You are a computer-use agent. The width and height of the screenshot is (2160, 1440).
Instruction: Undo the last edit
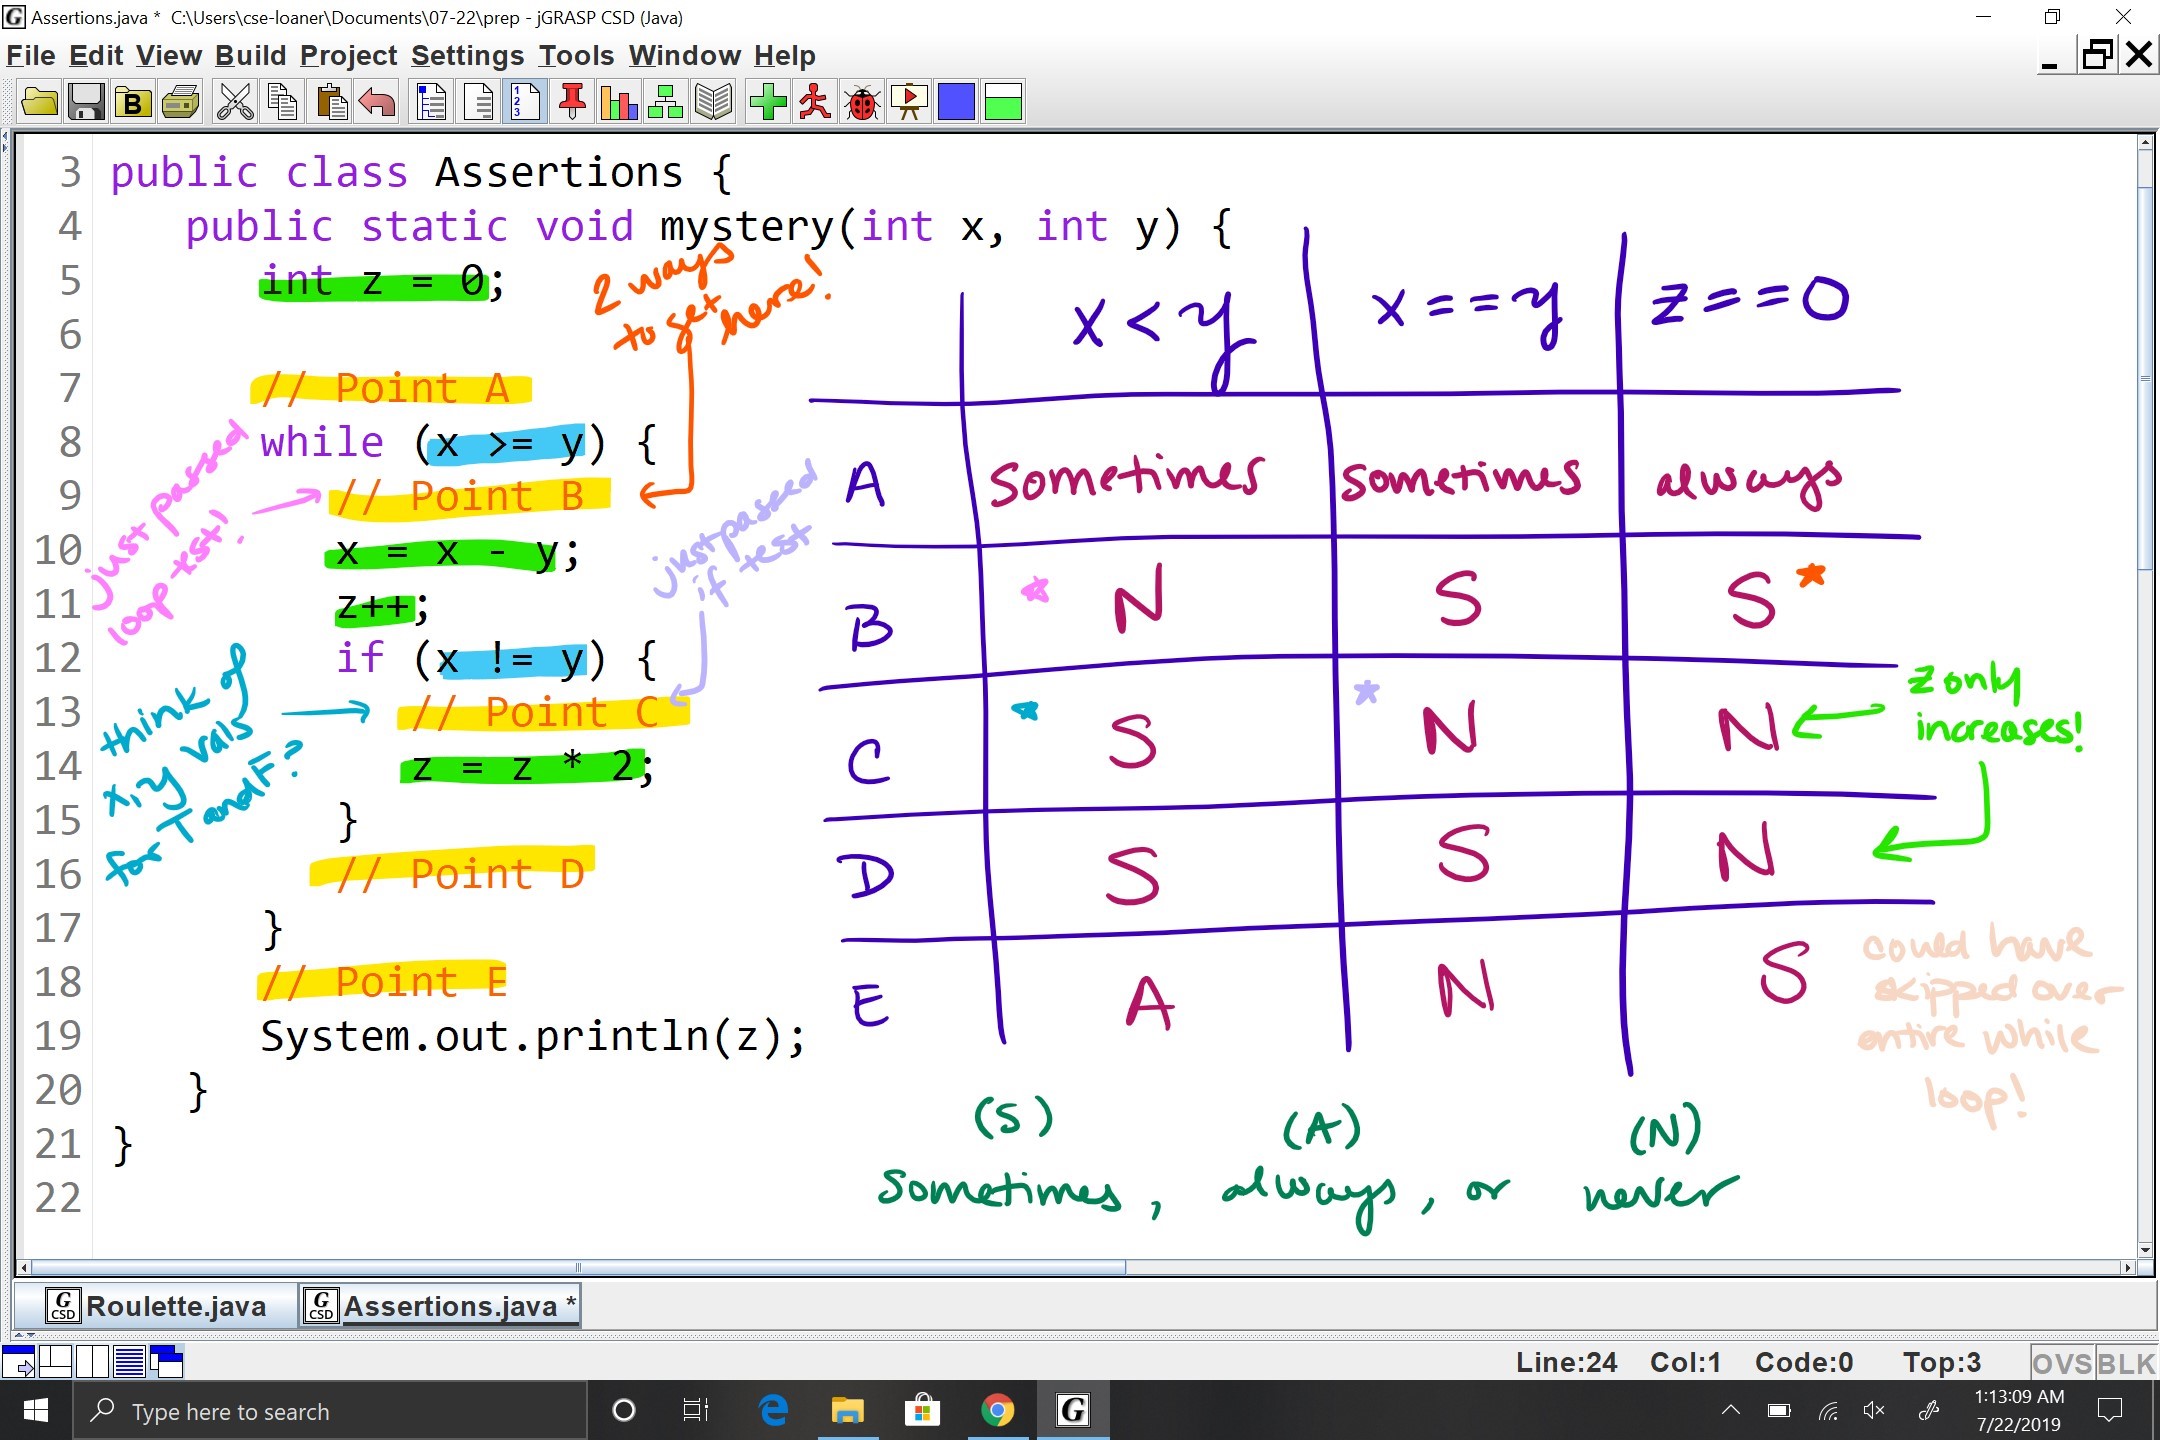[377, 101]
